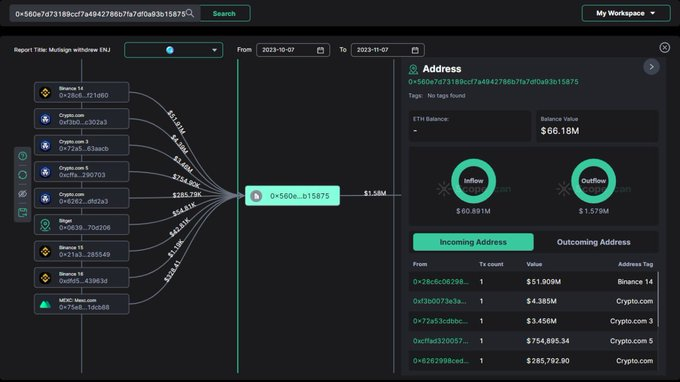Click the $754,895.34 value cell
The height and width of the screenshot is (382, 680).
pyautogui.click(x=548, y=341)
